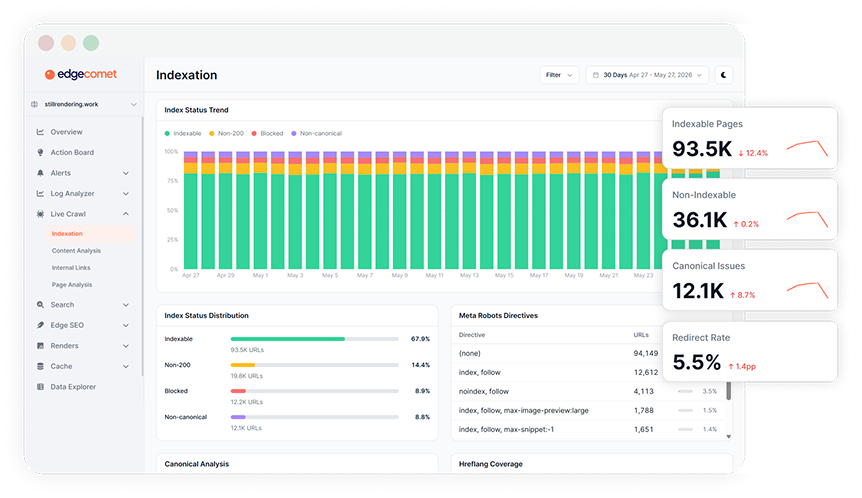Toggle dark mode with moon icon
The height and width of the screenshot is (498, 862).
pos(723,75)
